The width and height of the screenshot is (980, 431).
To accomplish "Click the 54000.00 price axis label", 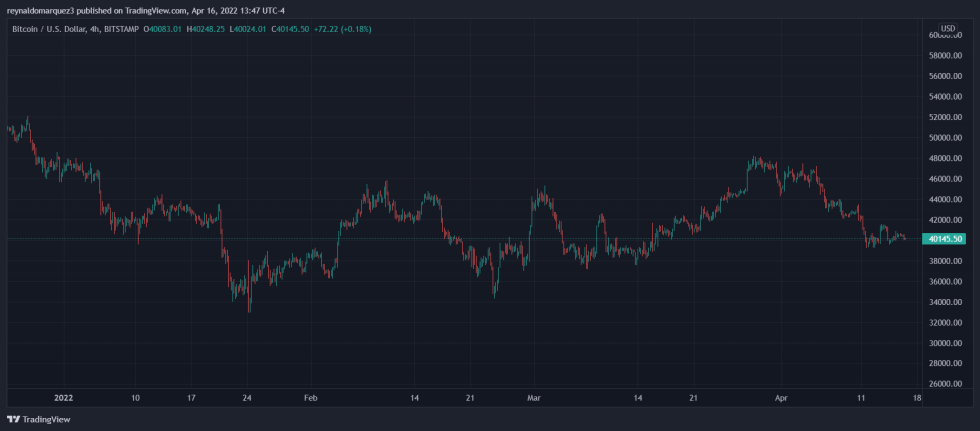I will click(x=947, y=97).
